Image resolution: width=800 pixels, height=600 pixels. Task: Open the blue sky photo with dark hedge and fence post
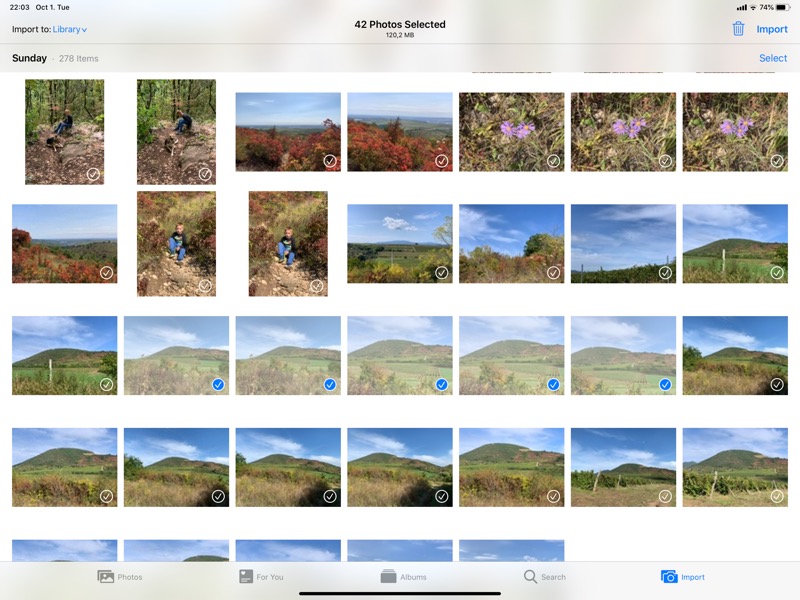coord(623,243)
